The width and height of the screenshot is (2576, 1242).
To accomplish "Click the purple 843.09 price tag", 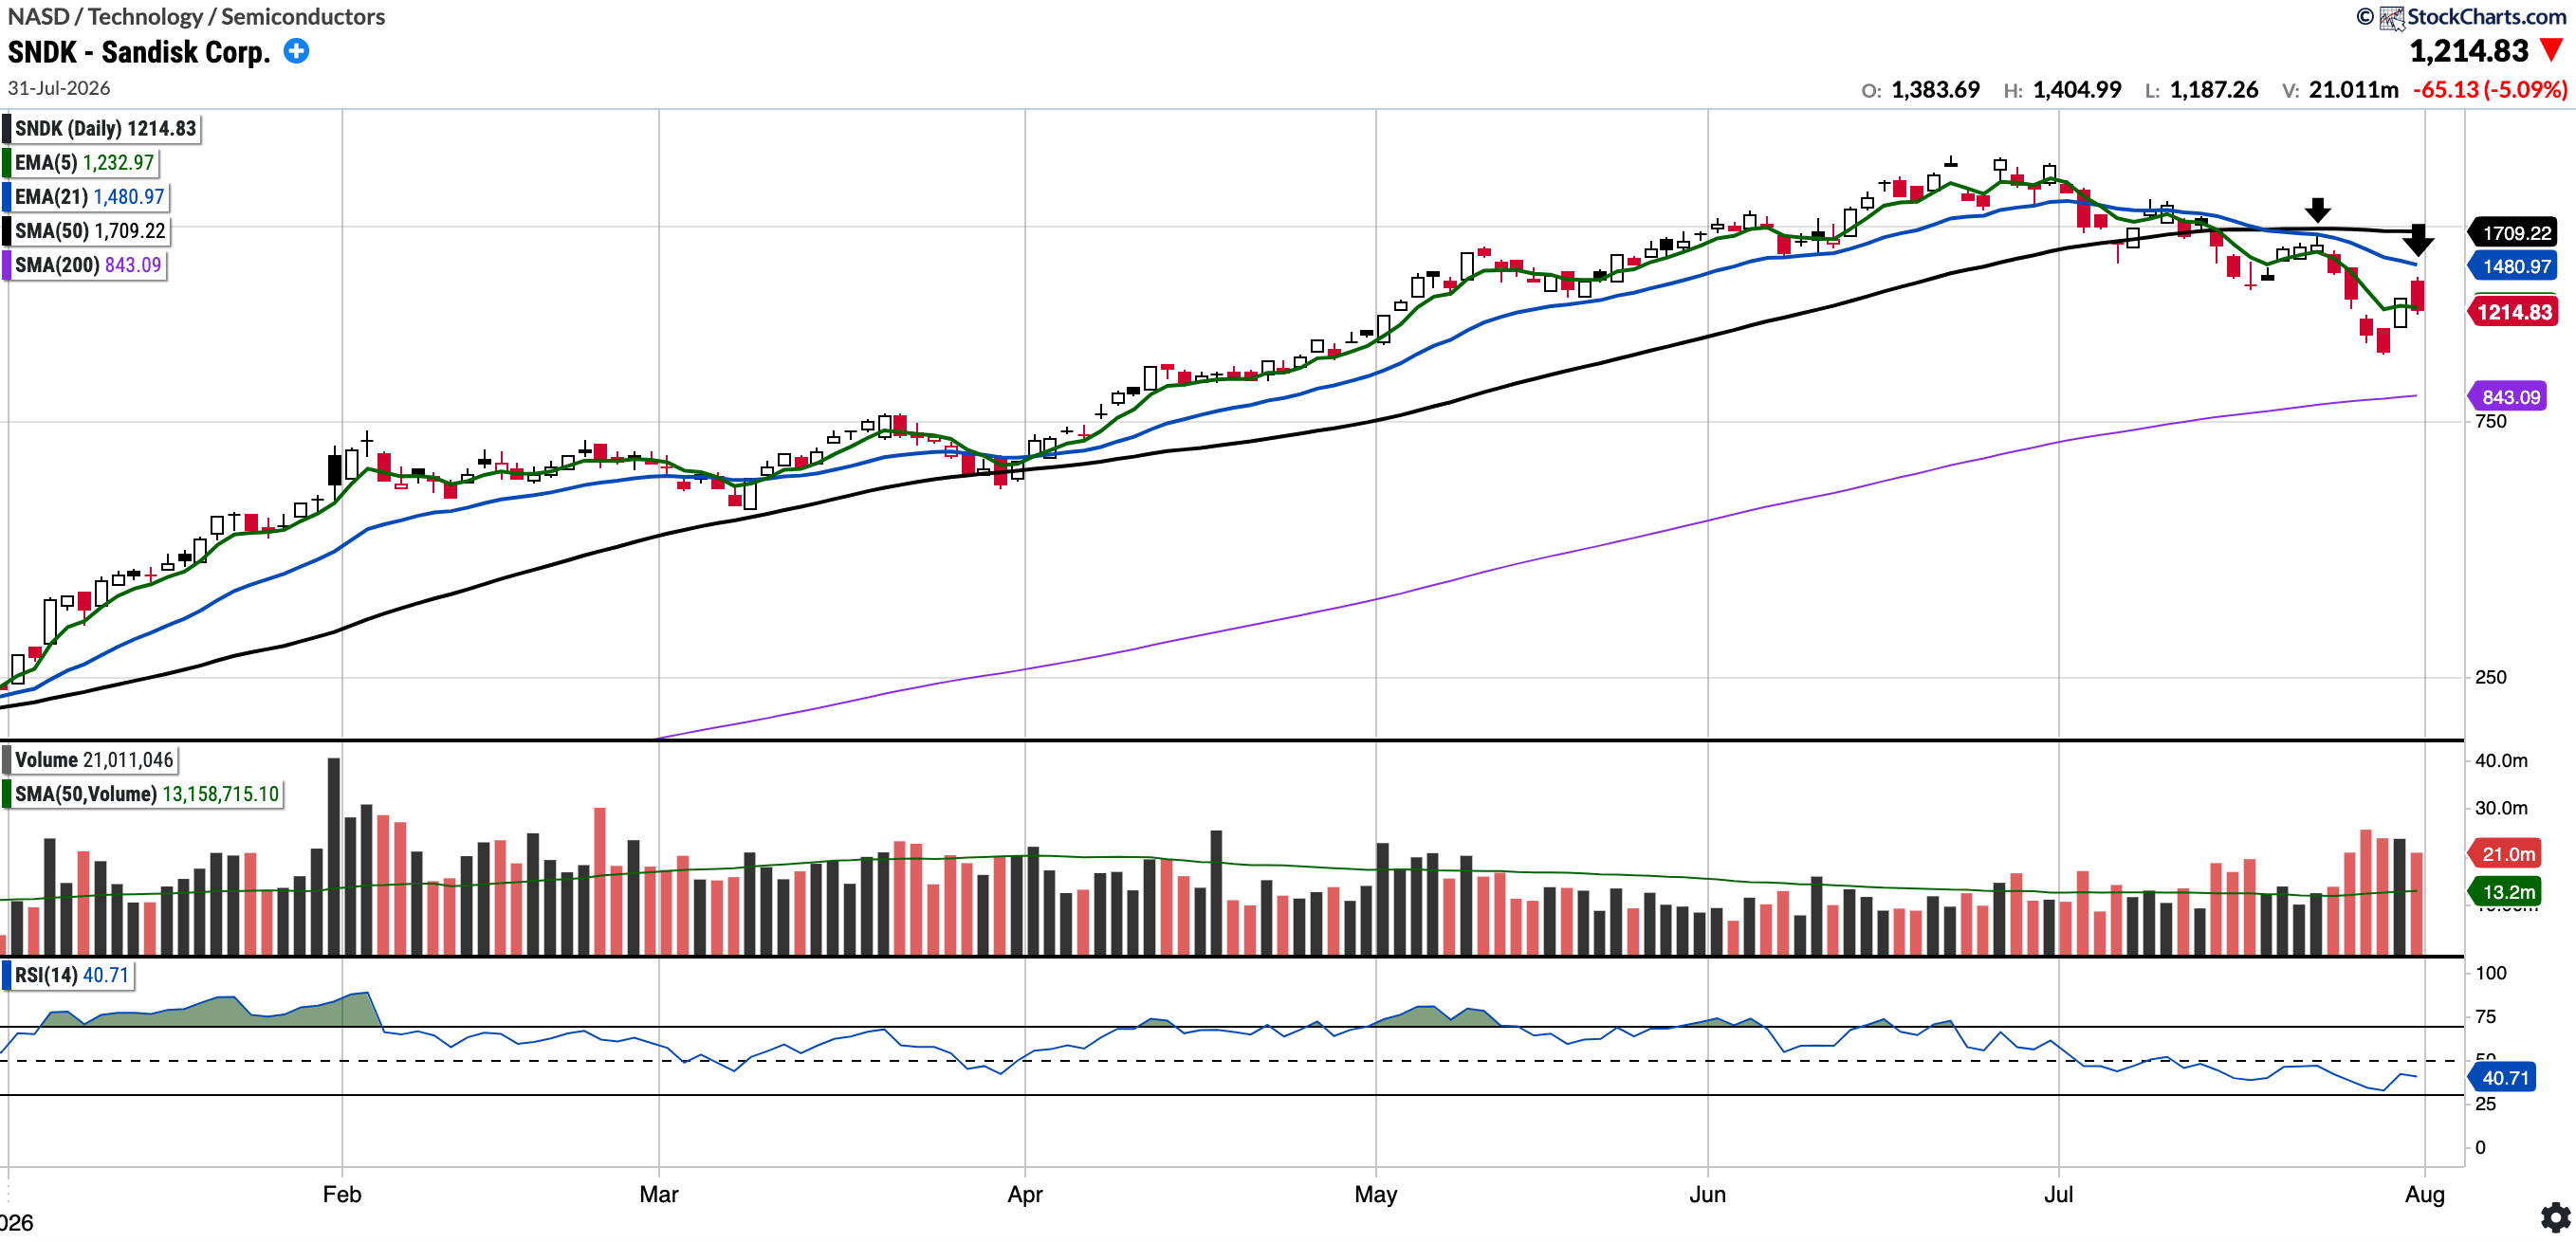I will (2509, 397).
